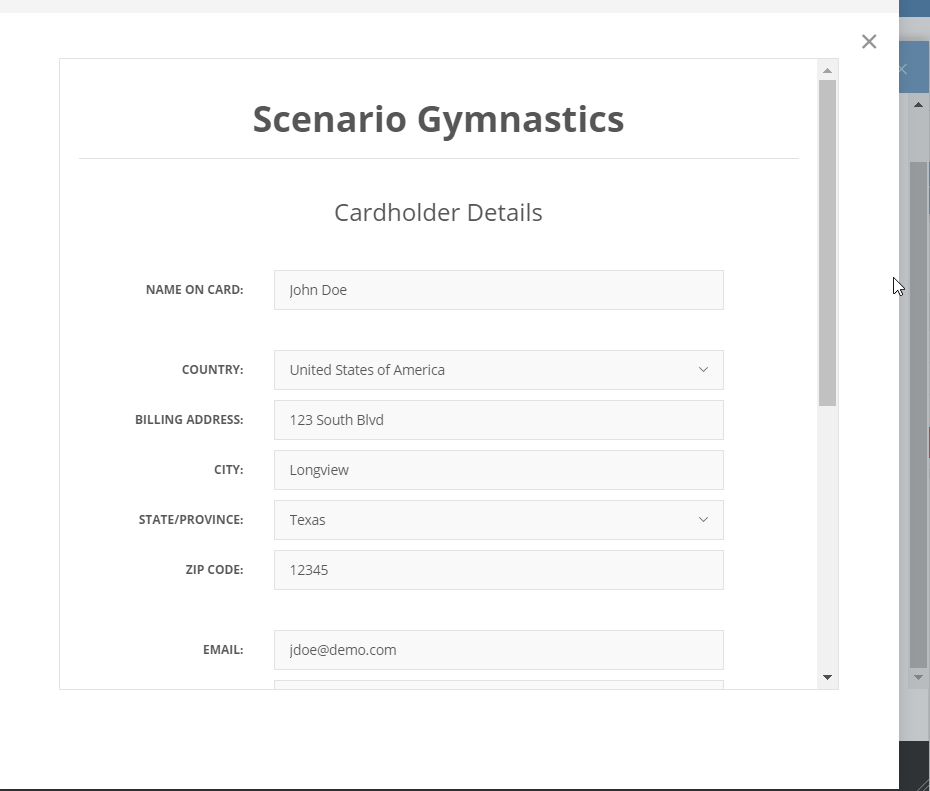Click the form panel's scroll-up arrow
930x791 pixels.
click(x=827, y=71)
